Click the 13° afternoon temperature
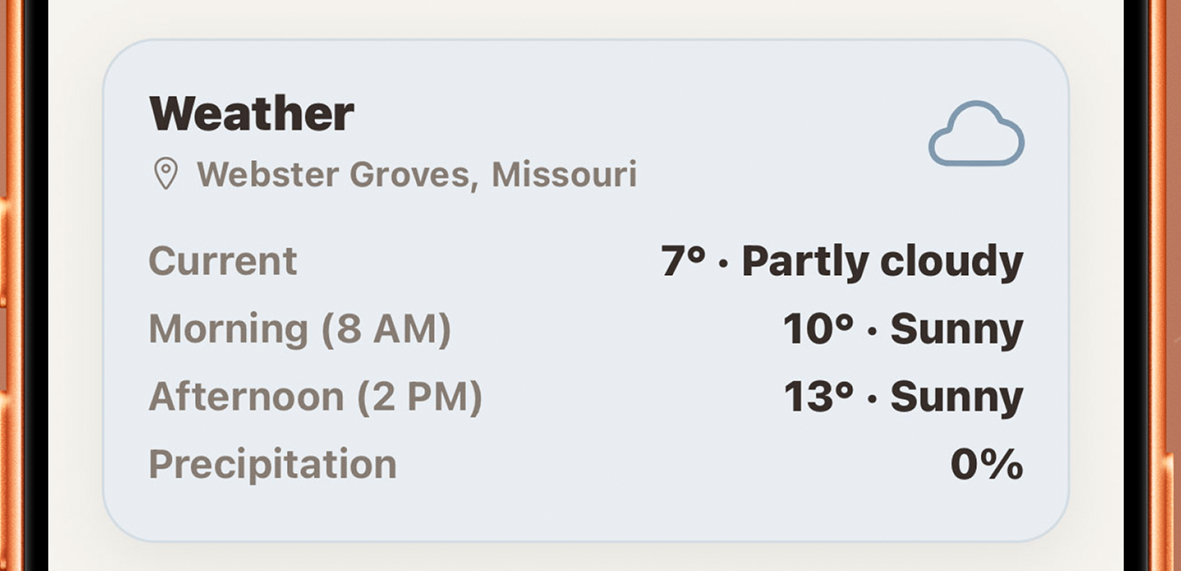The height and width of the screenshot is (571, 1181). [x=817, y=397]
